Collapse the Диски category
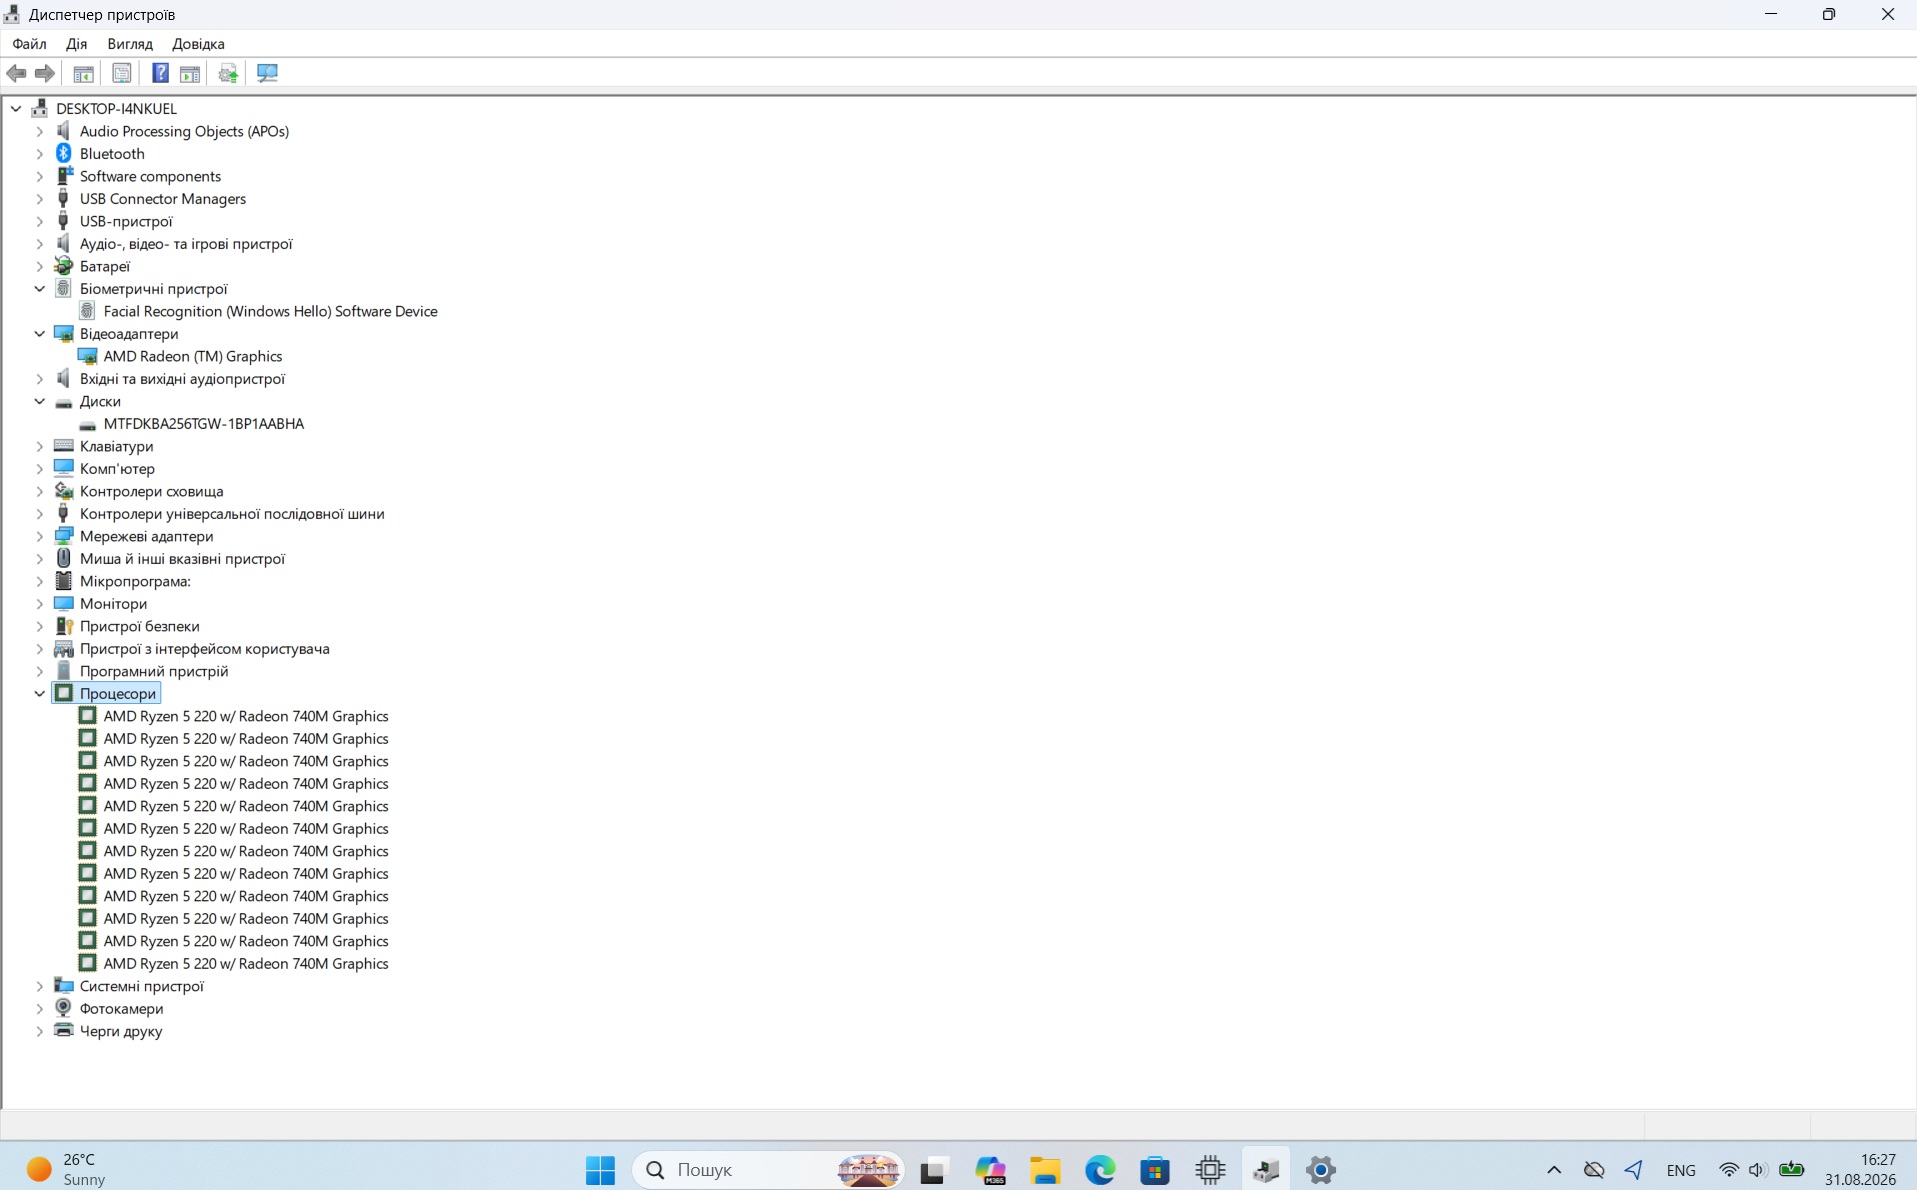1917x1190 pixels. [40, 401]
